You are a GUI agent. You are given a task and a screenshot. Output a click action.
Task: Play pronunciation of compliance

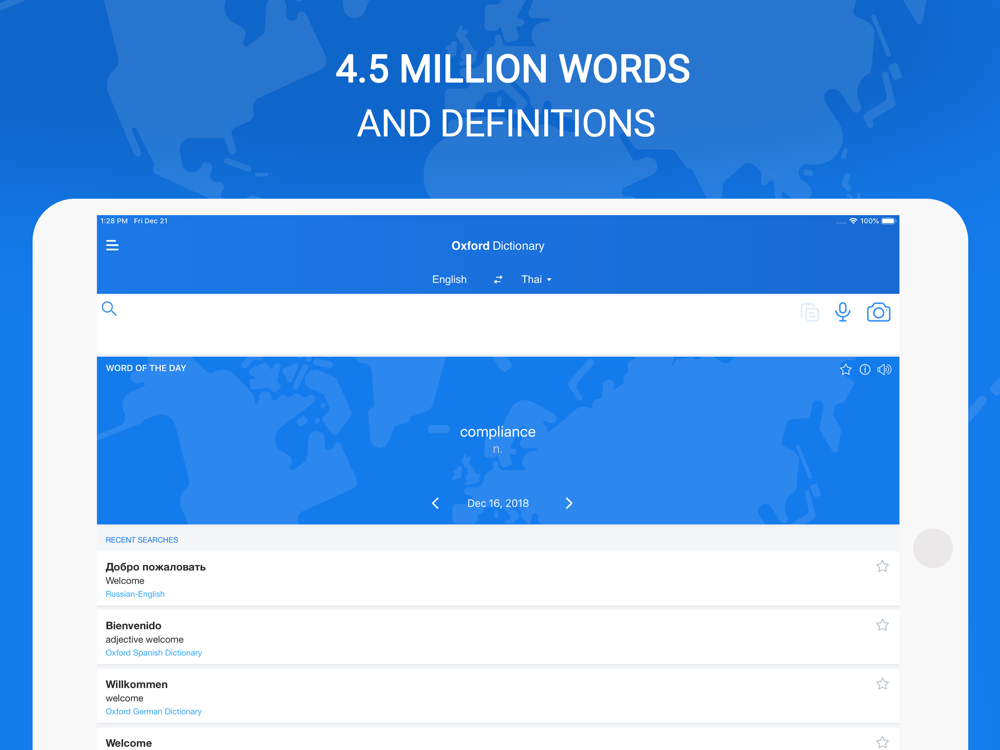click(x=884, y=369)
